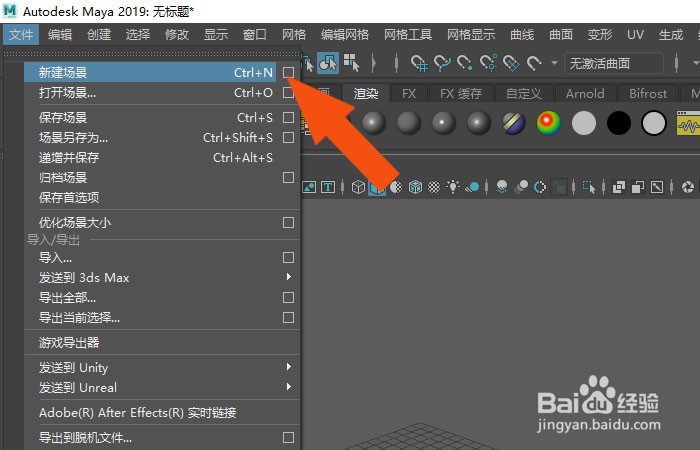Open option box for 导出全部
The image size is (700, 450).
[x=288, y=297]
